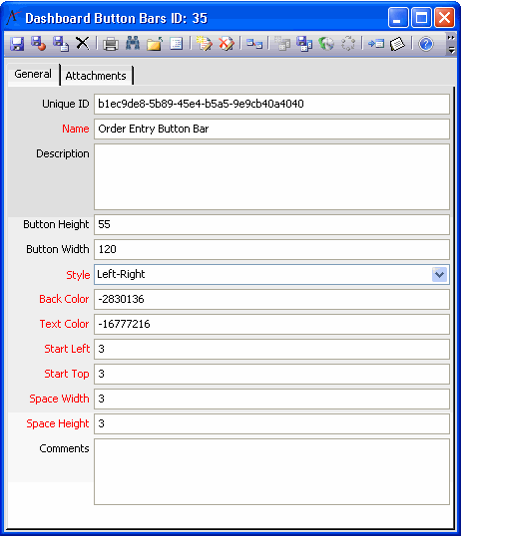The image size is (525, 543).
Task: Click the save with windows icon
Action: [x=304, y=44]
